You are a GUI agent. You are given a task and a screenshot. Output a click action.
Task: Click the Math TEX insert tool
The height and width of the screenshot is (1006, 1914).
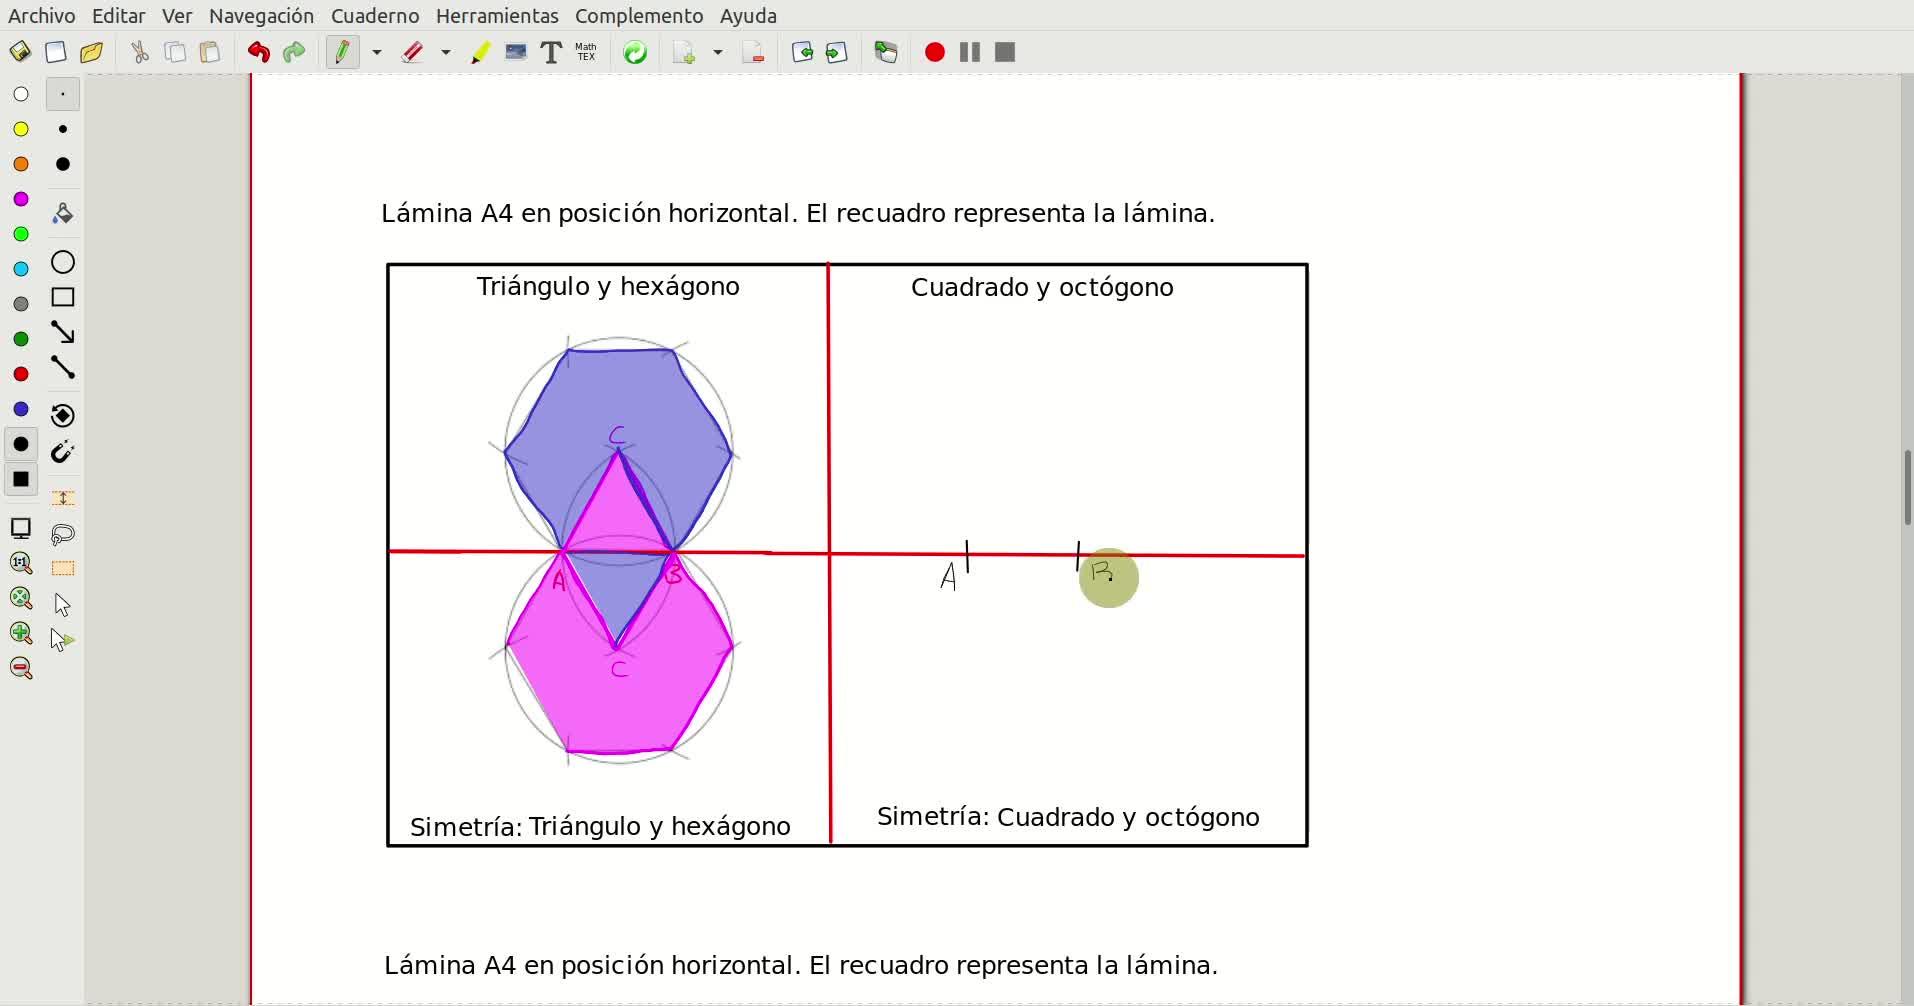tap(586, 53)
